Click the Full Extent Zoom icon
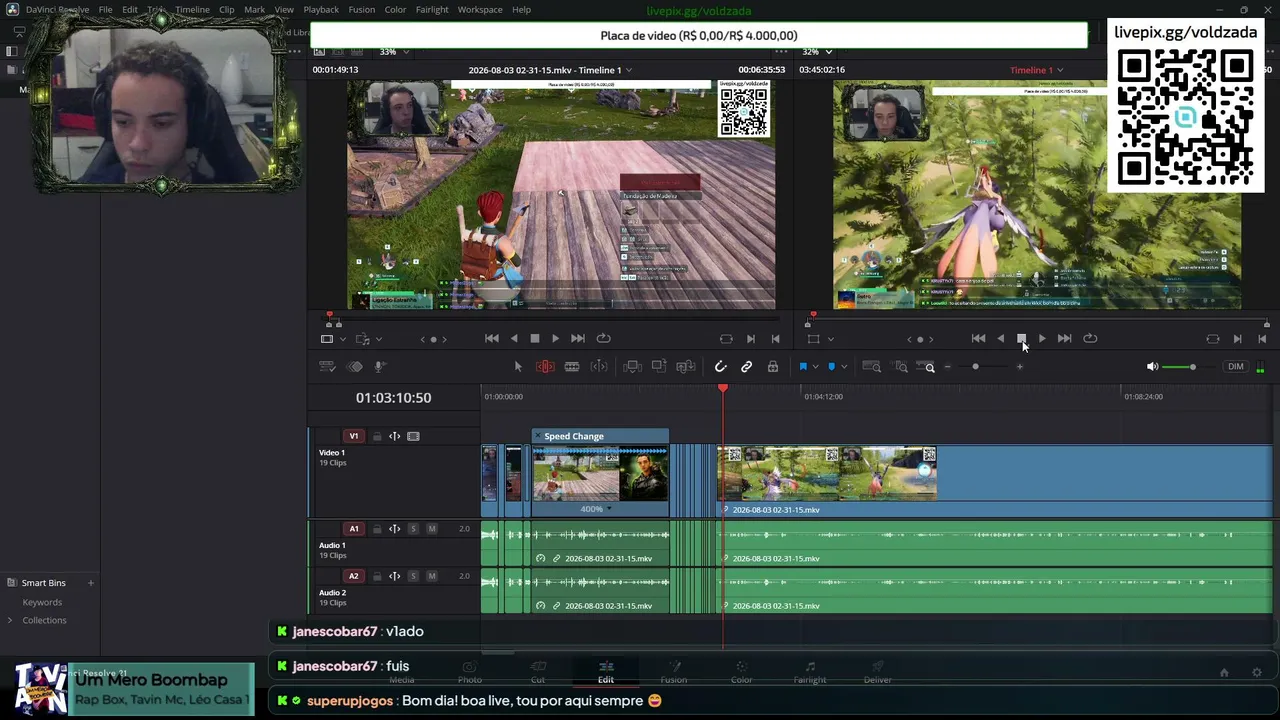Image resolution: width=1280 pixels, height=720 pixels. pyautogui.click(x=872, y=367)
